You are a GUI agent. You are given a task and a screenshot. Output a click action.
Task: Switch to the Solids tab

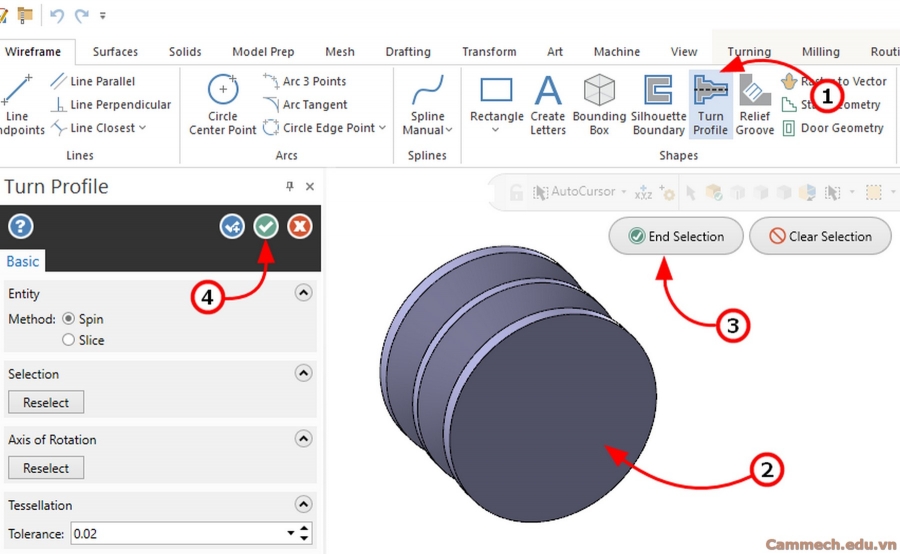[185, 52]
